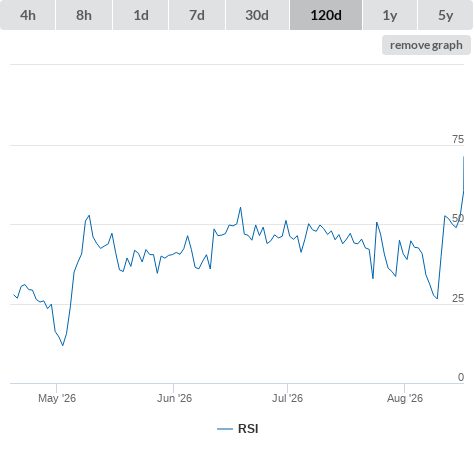474x455 pixels.
Task: Switch to the 4h time range
Action: tap(28, 15)
